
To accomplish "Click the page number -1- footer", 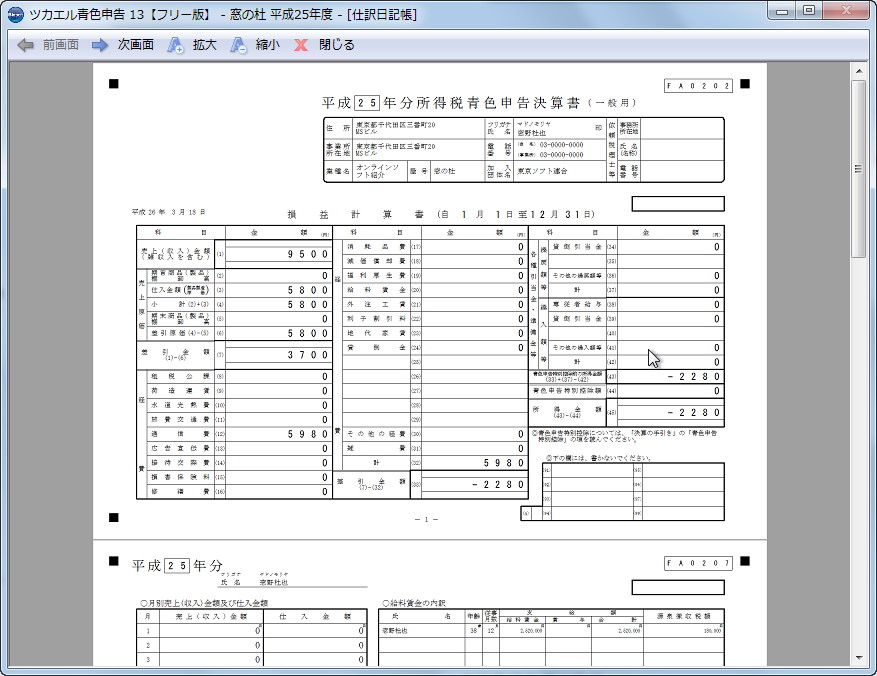I will 426,519.
